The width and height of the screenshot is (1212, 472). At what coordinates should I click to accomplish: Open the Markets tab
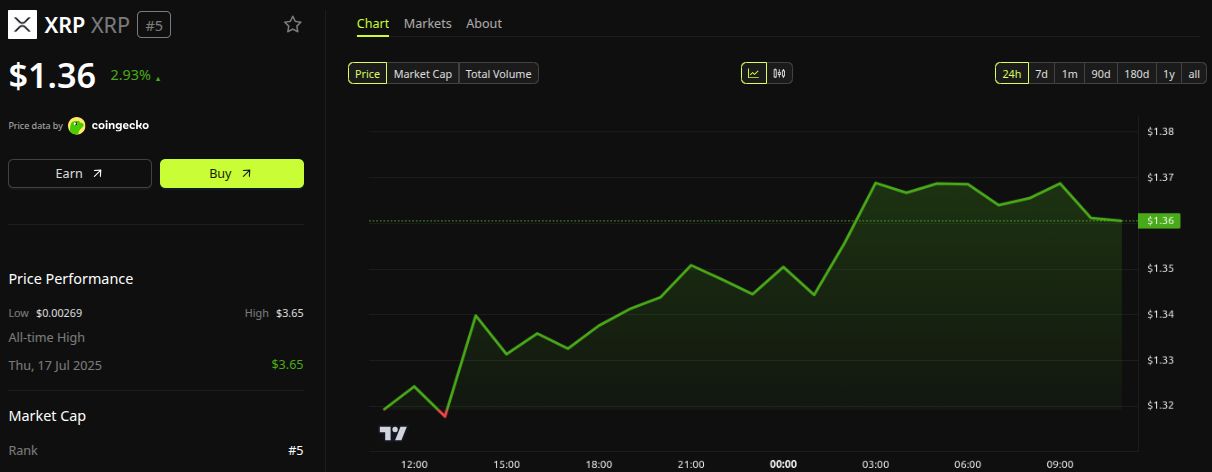pos(428,23)
